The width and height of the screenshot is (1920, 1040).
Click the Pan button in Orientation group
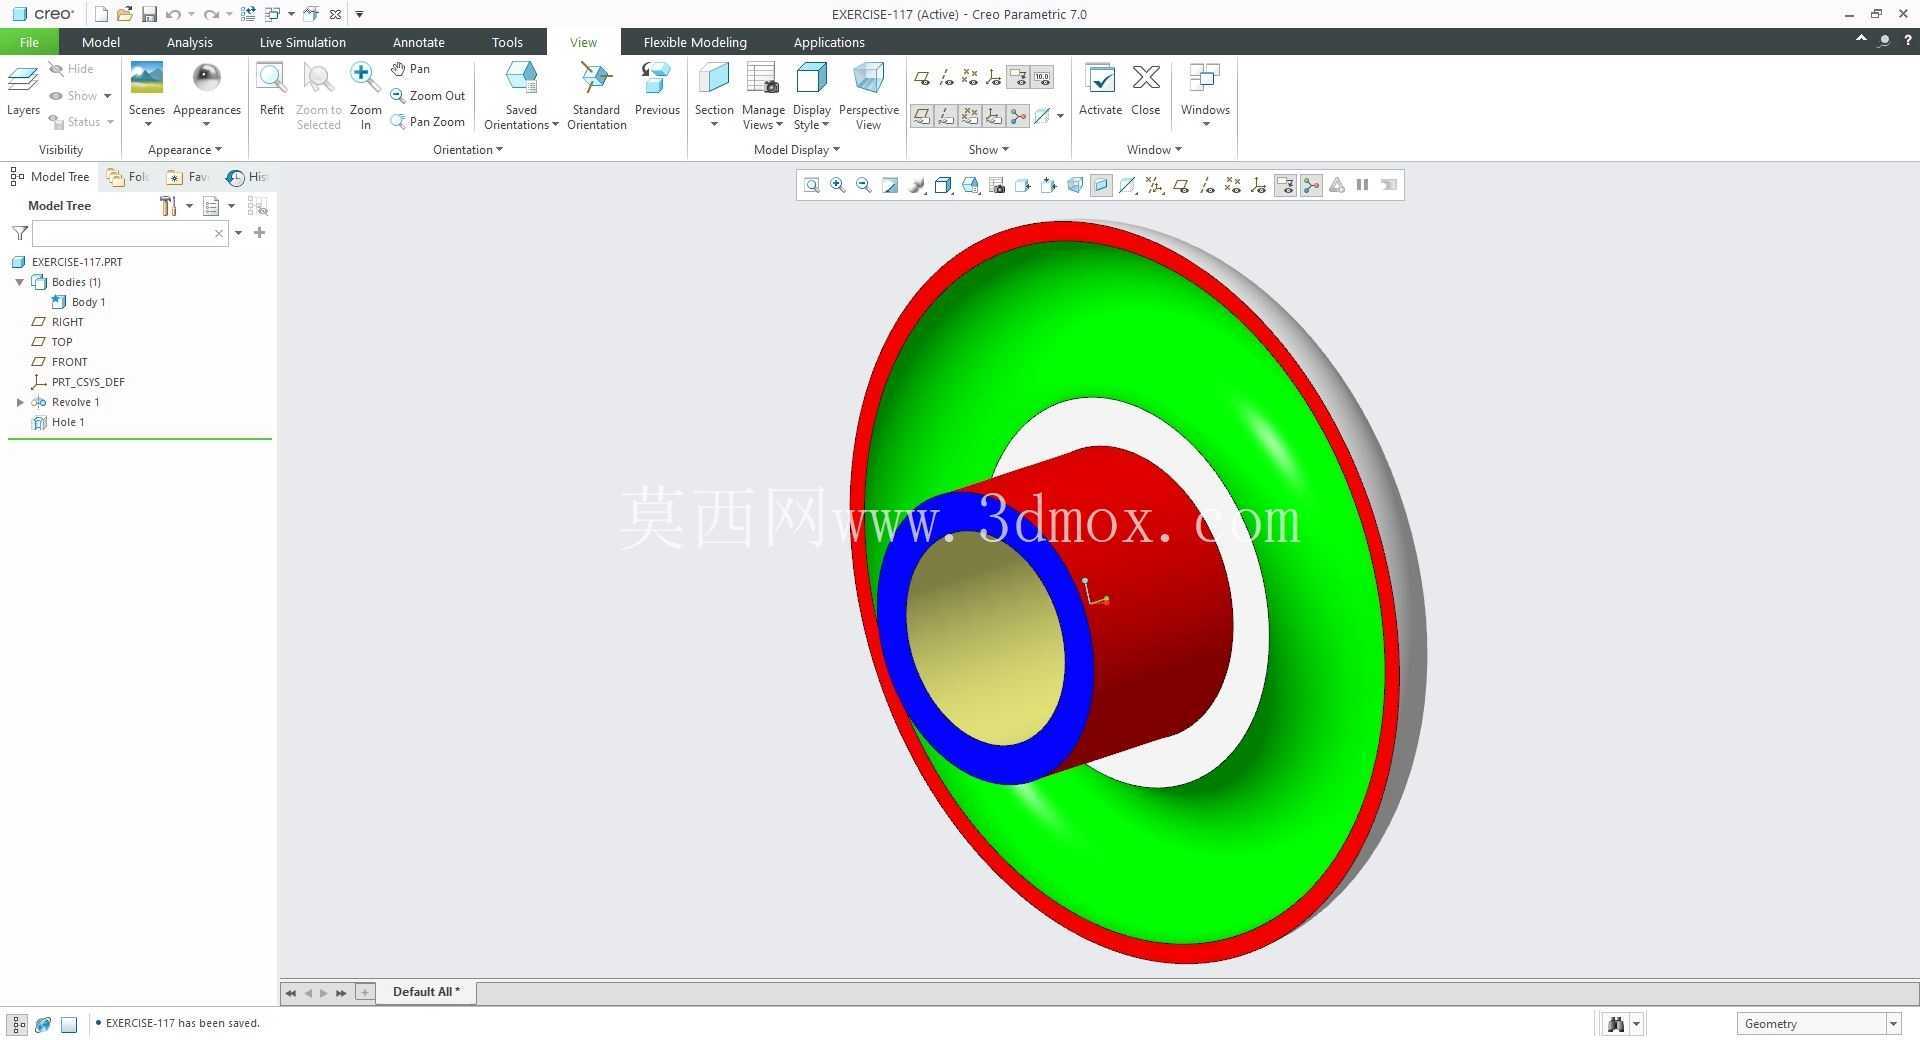pyautogui.click(x=410, y=69)
